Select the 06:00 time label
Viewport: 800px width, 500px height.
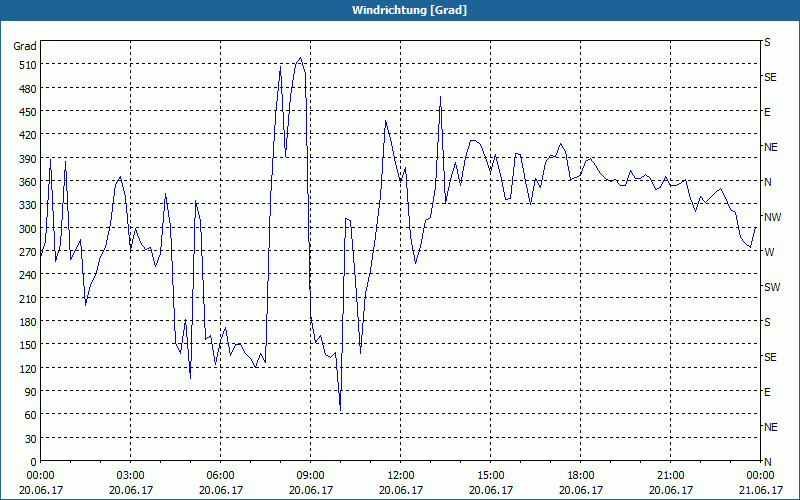tap(220, 476)
